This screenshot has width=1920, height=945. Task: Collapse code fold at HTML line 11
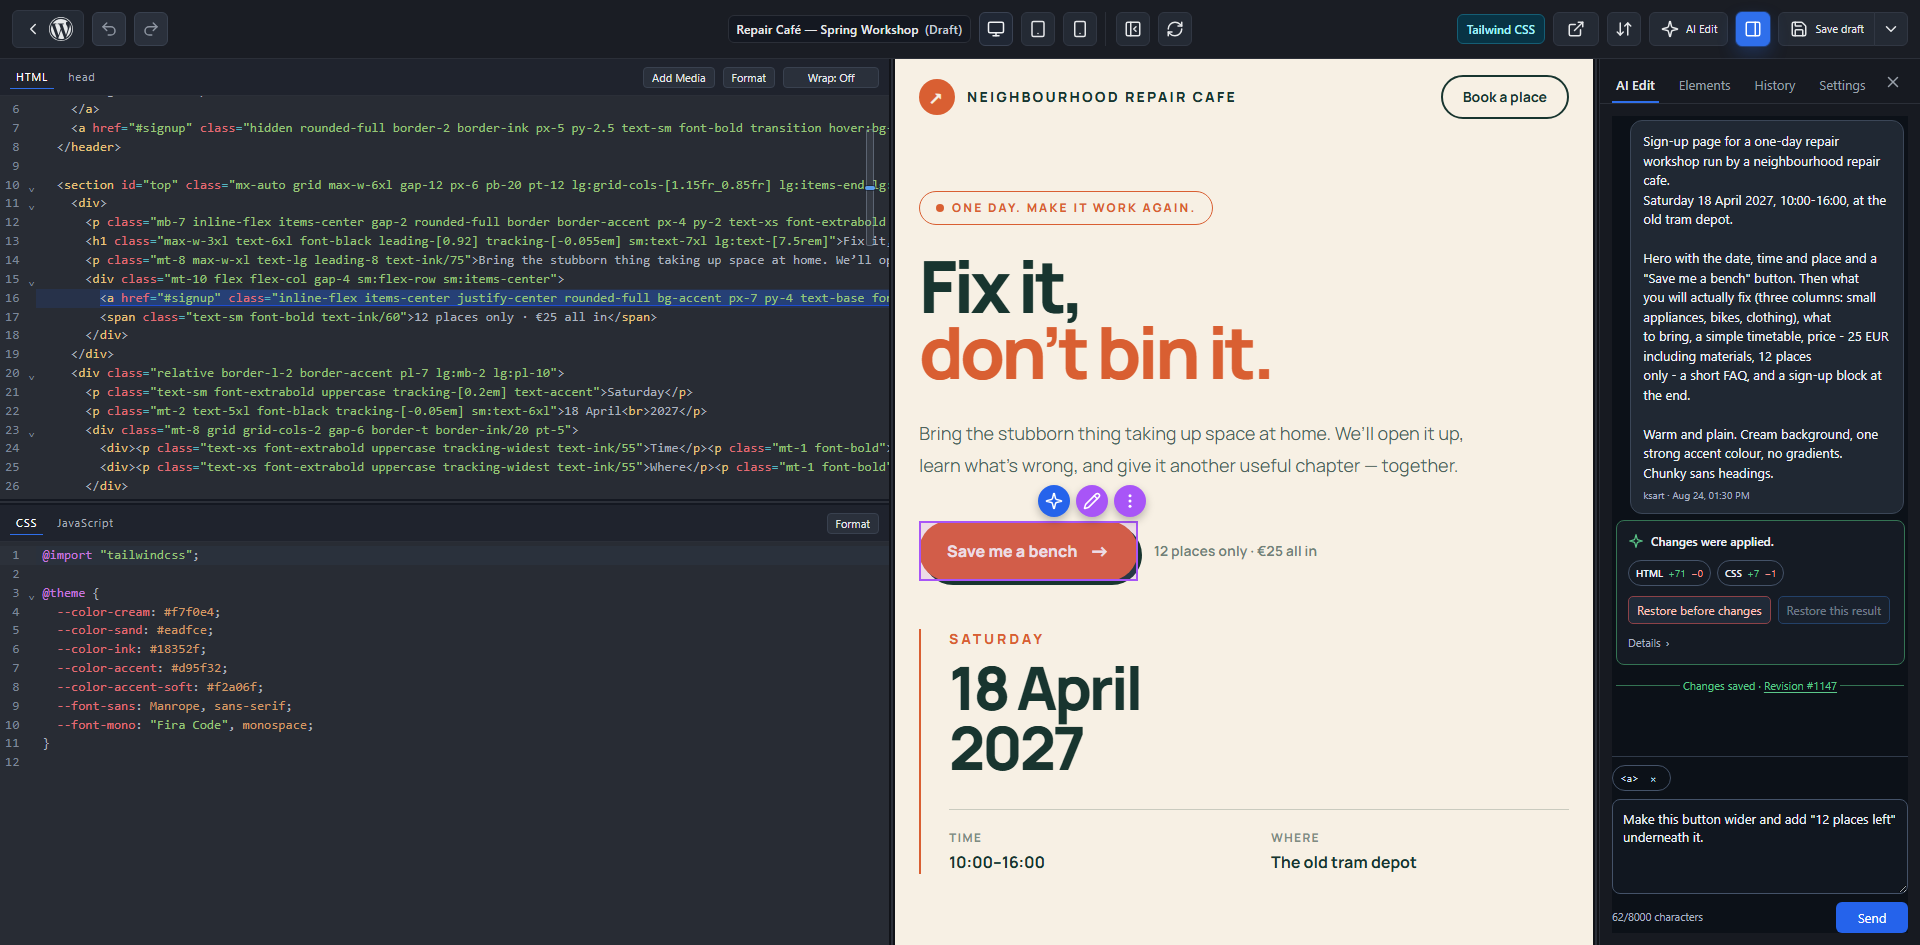(x=31, y=206)
